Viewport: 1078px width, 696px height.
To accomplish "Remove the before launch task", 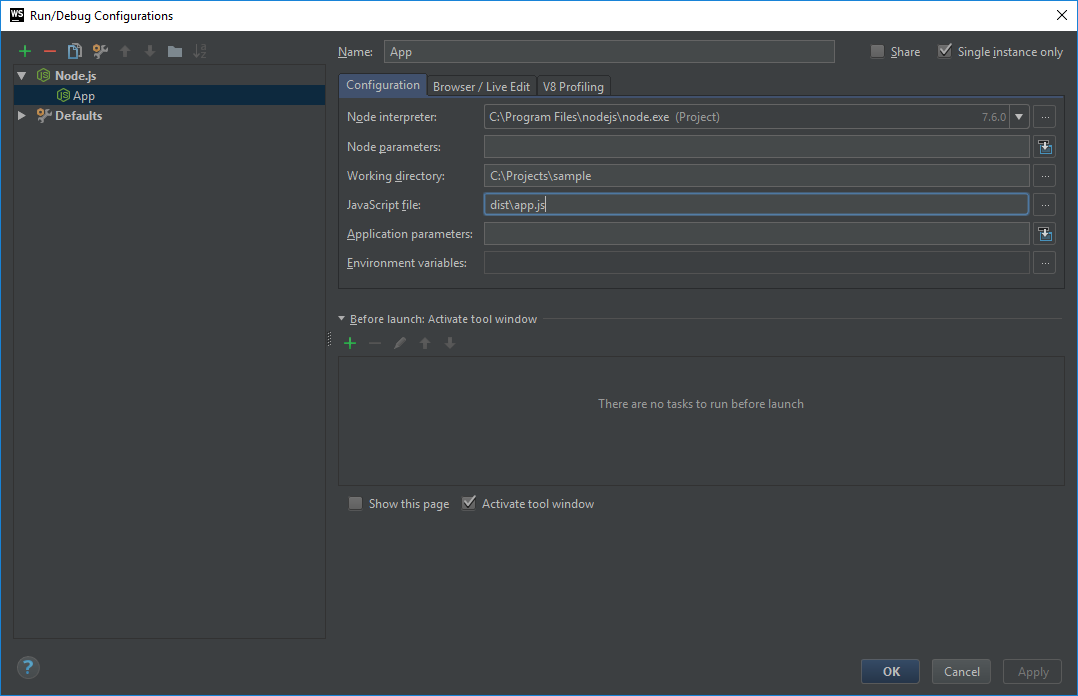I will [x=375, y=343].
